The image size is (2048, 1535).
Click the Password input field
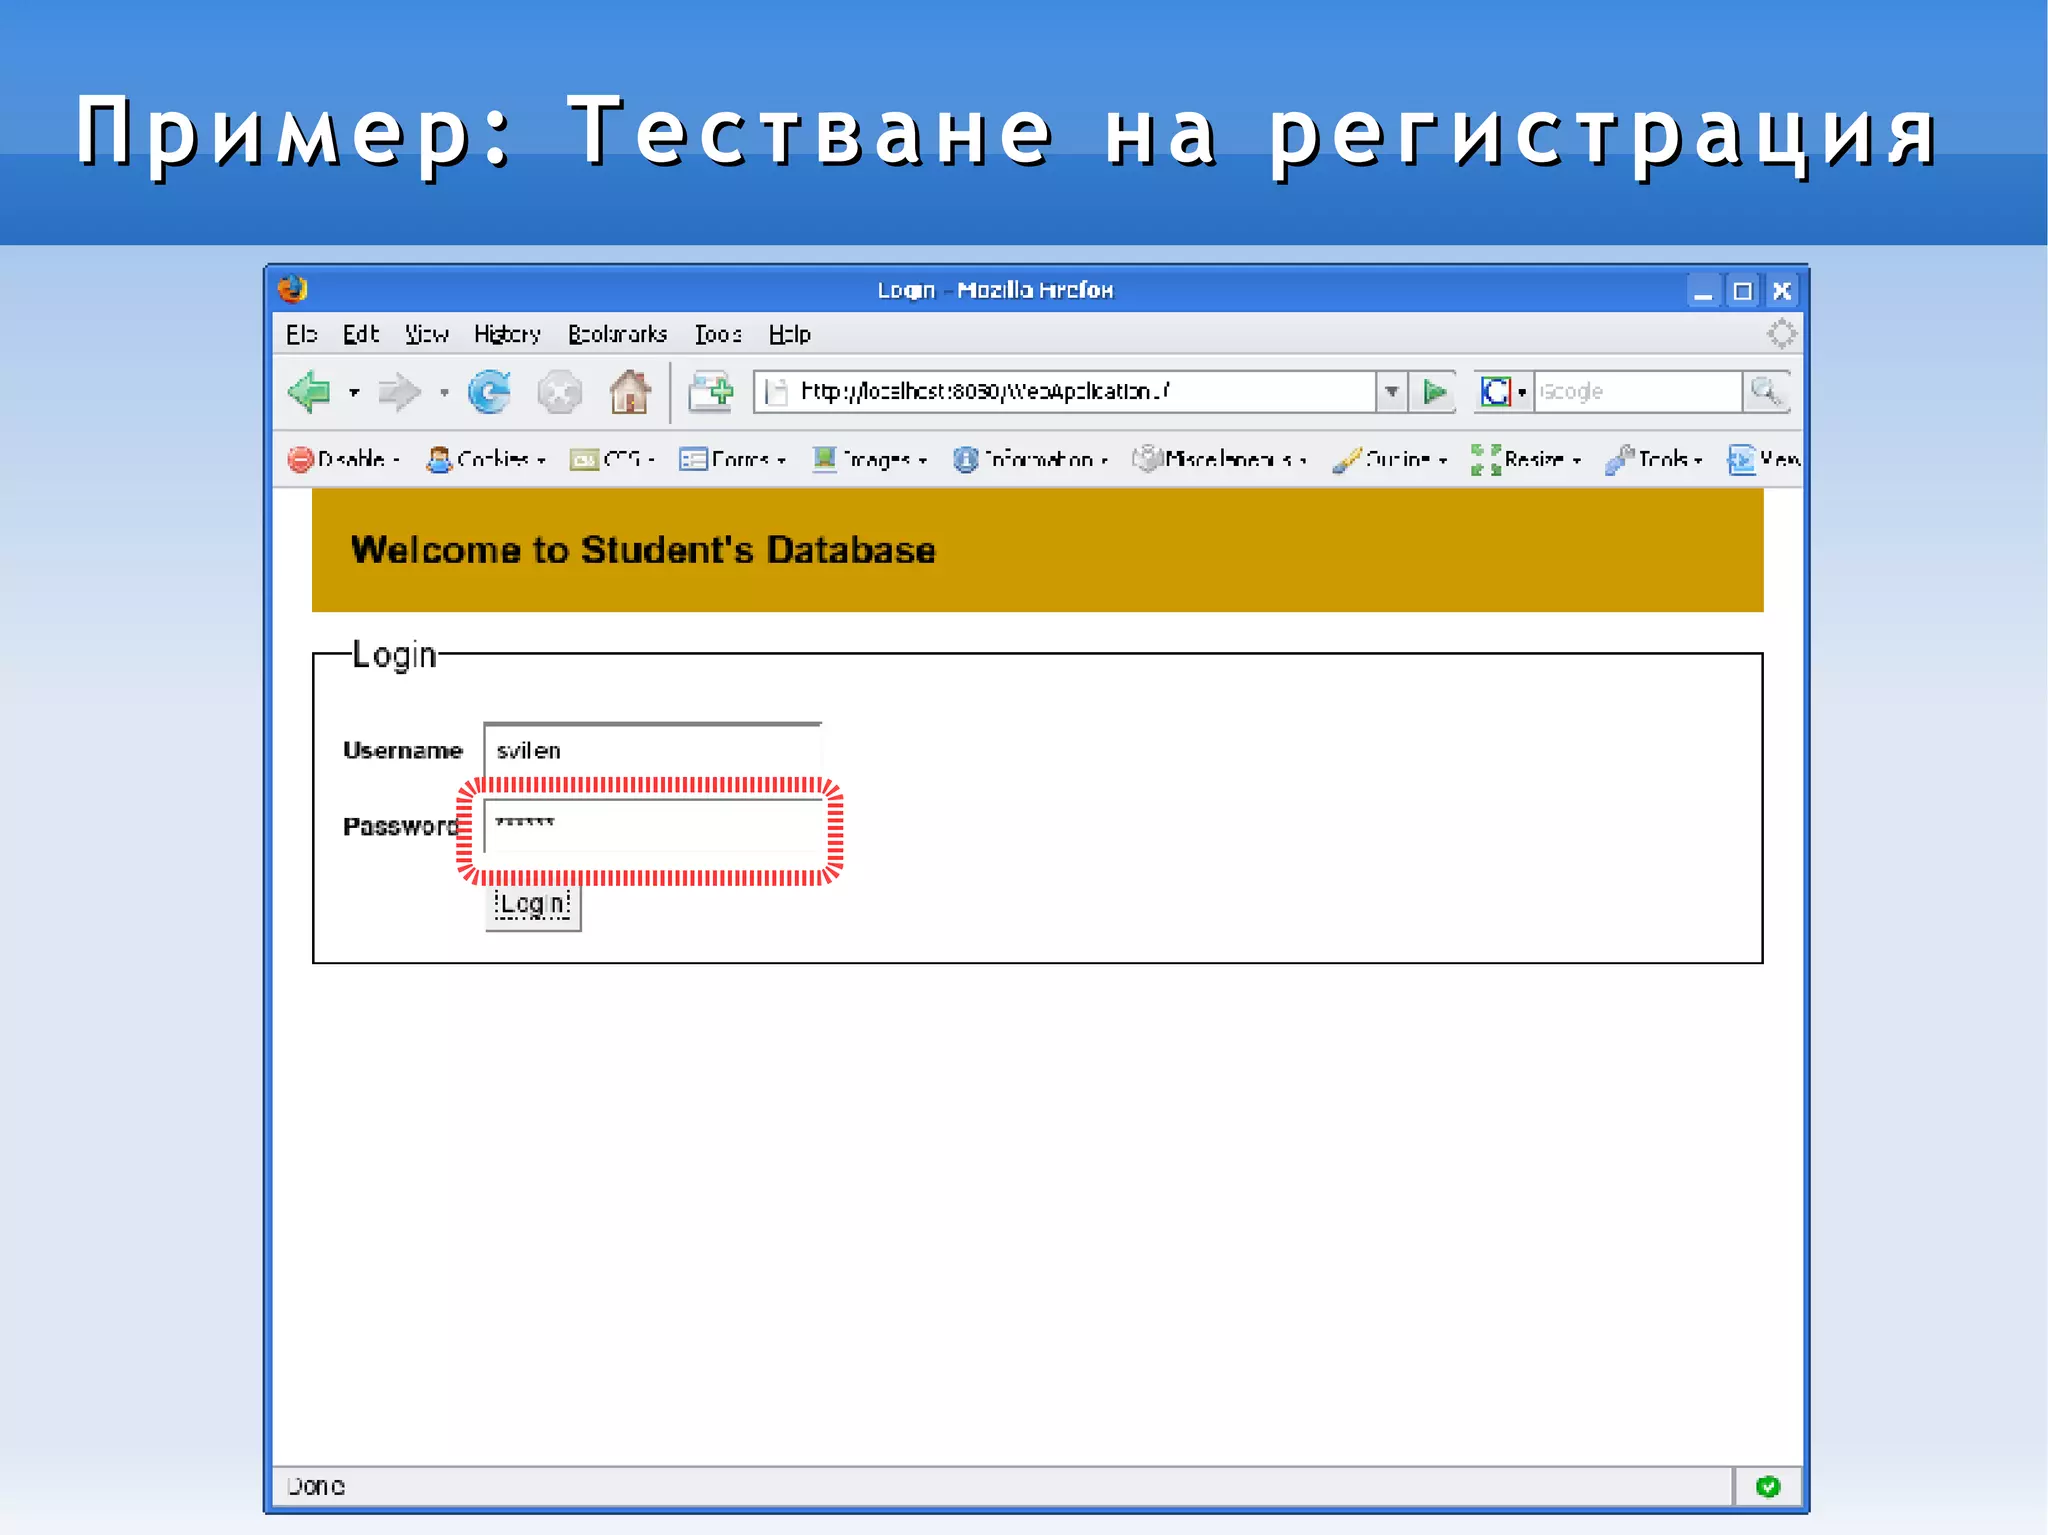[x=652, y=826]
